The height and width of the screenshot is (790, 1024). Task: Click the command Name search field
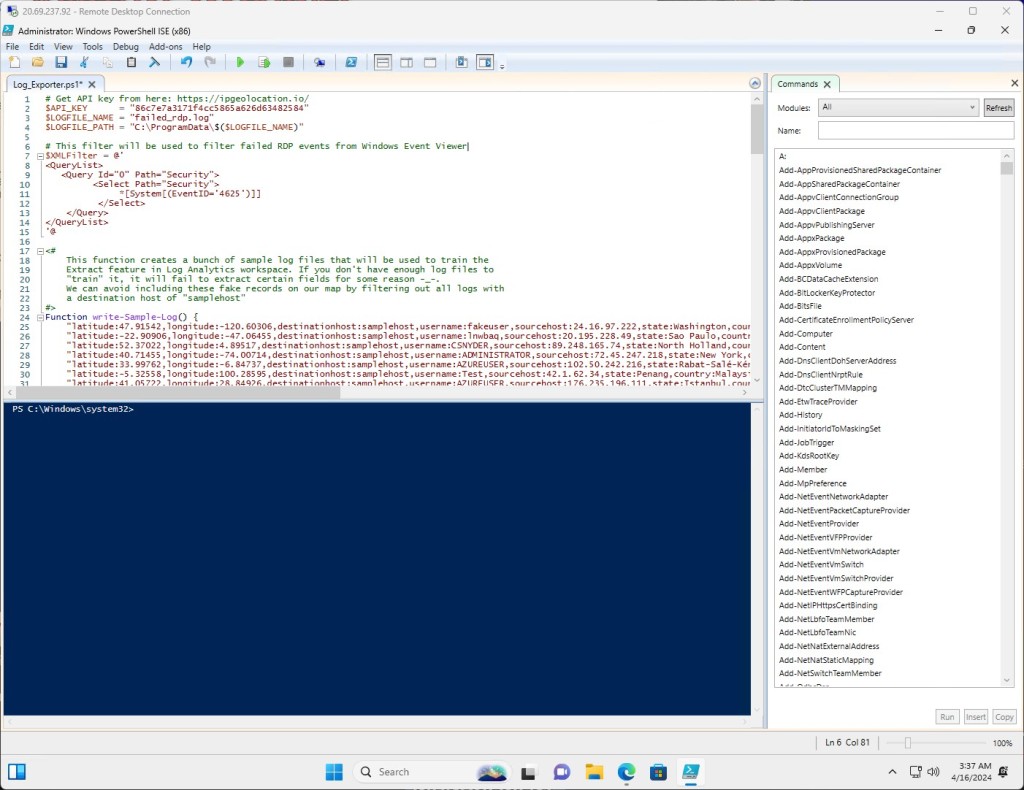915,130
